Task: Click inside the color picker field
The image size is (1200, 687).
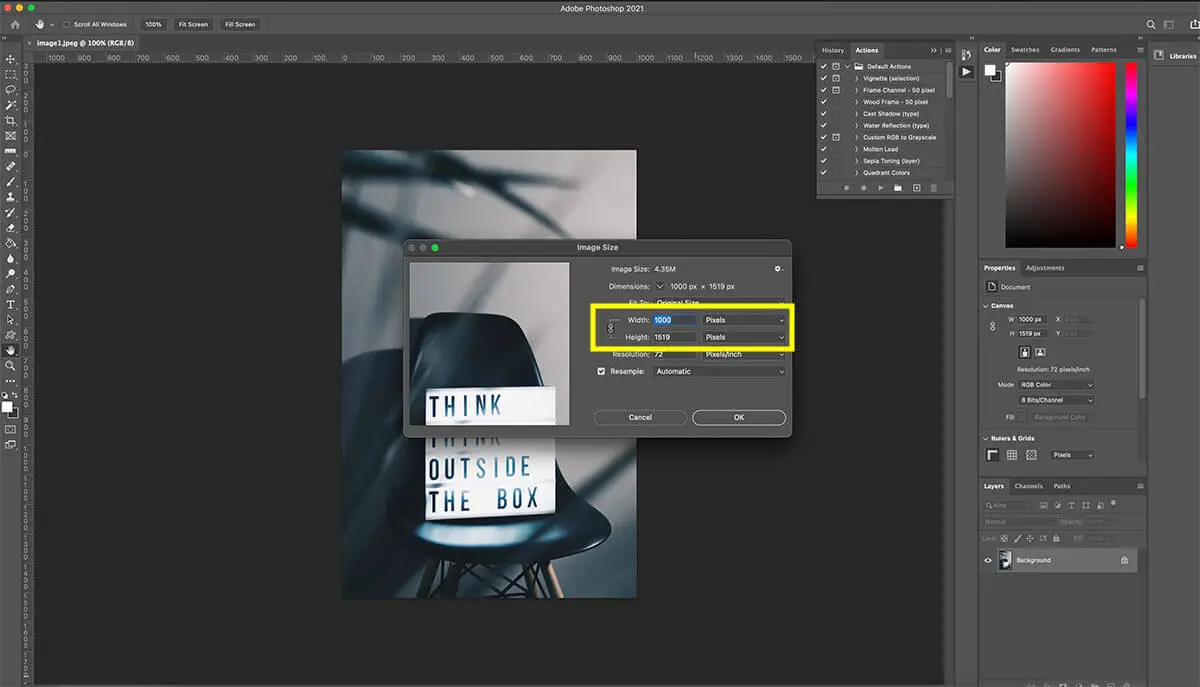Action: [1060, 155]
